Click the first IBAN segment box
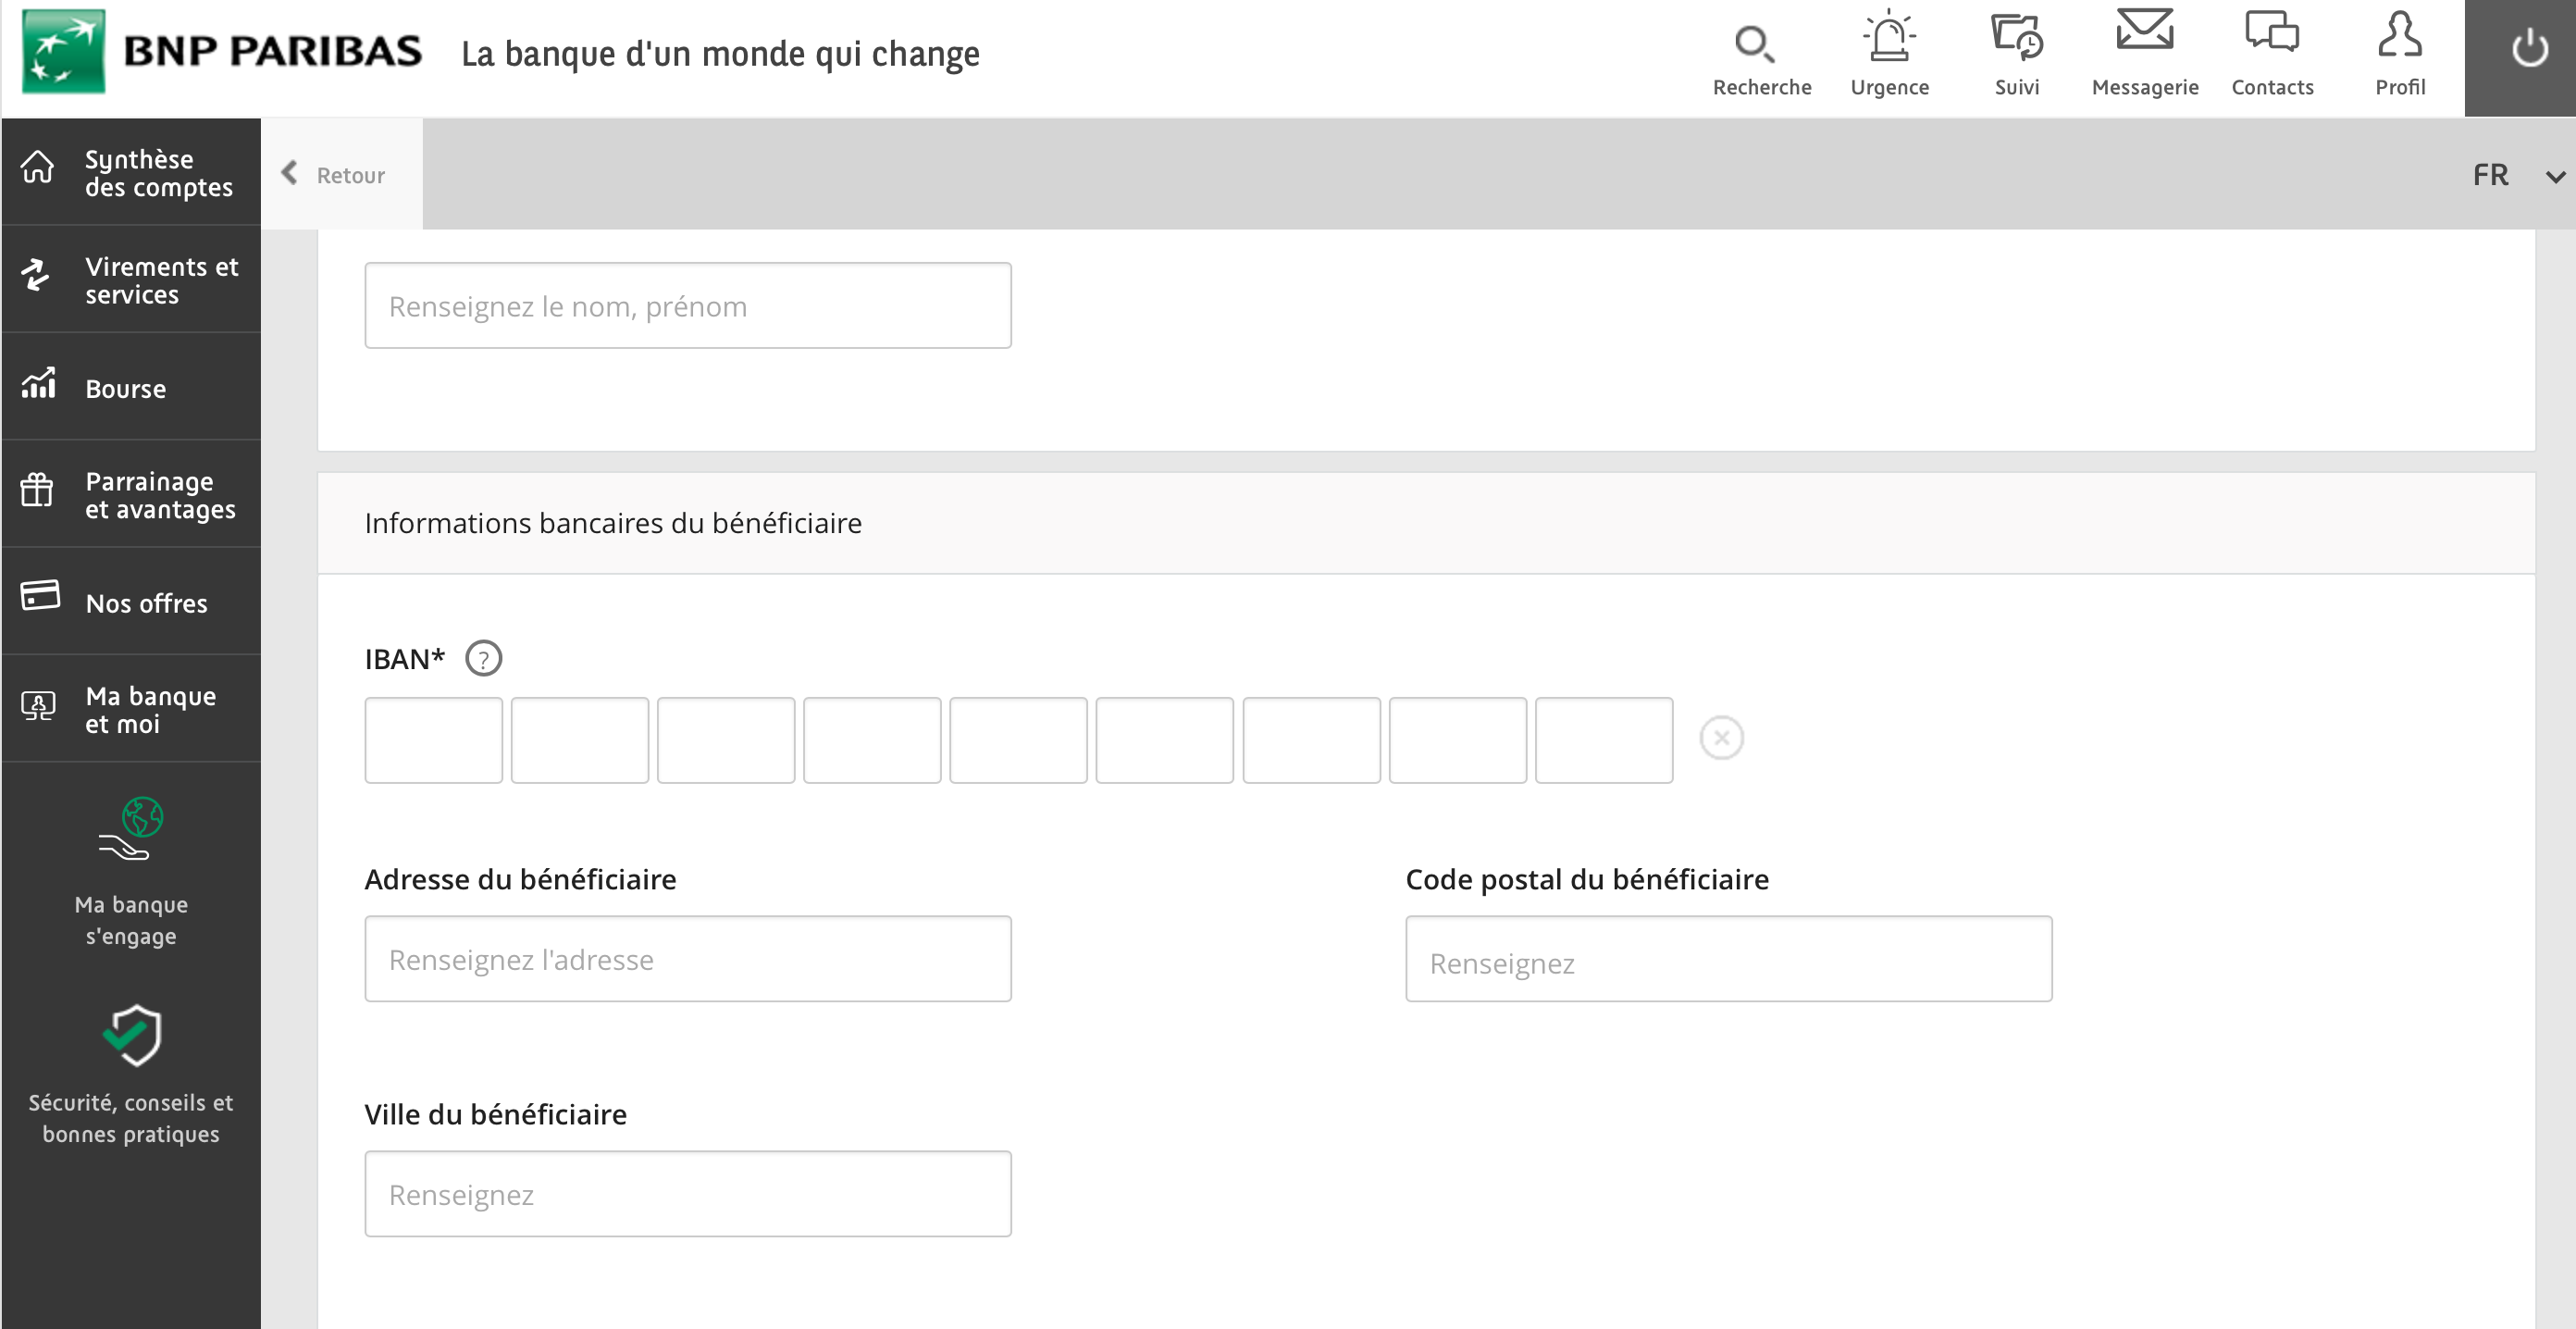2576x1329 pixels. tap(433, 741)
